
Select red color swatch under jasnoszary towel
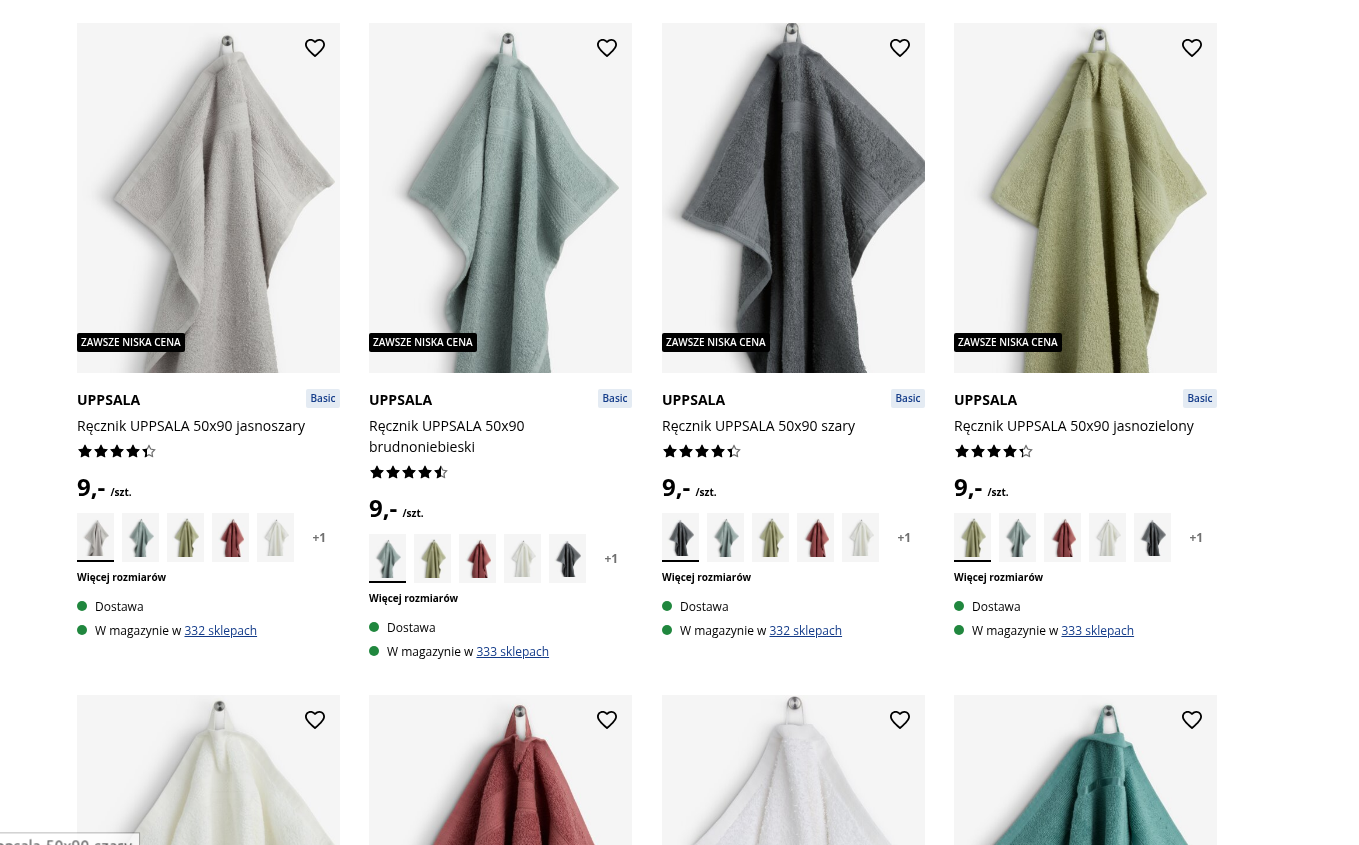coord(230,538)
